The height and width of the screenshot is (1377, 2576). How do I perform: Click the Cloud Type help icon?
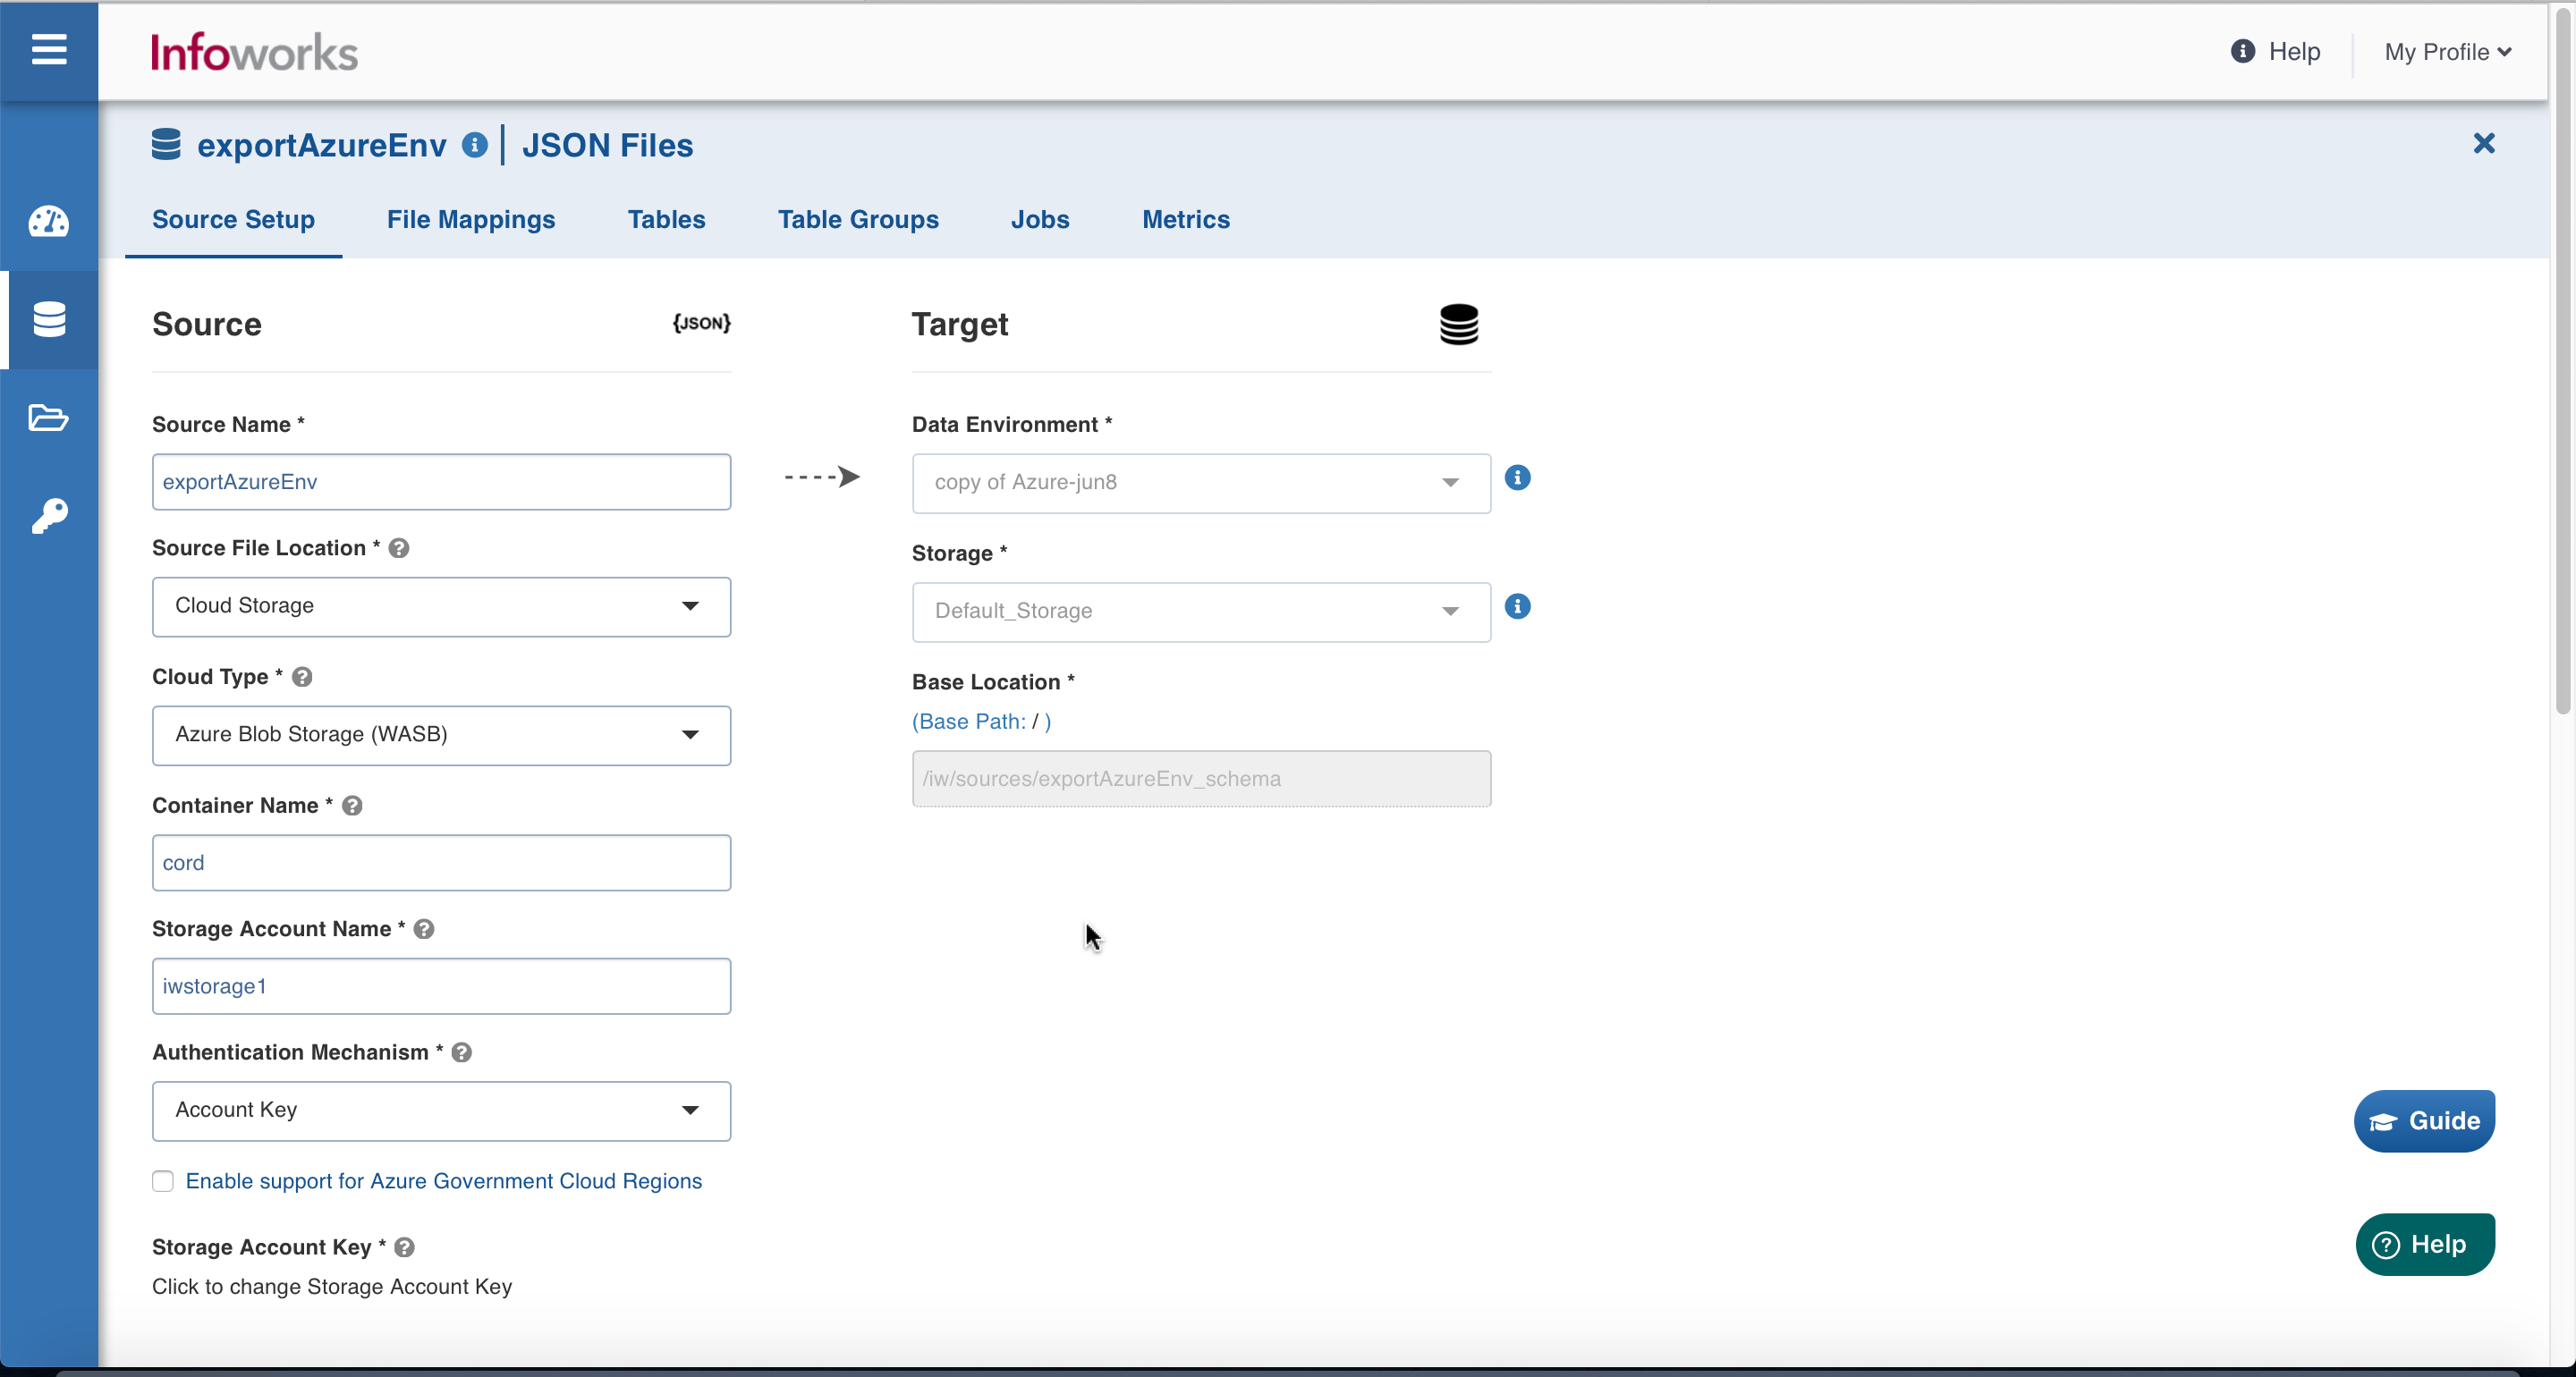[302, 677]
